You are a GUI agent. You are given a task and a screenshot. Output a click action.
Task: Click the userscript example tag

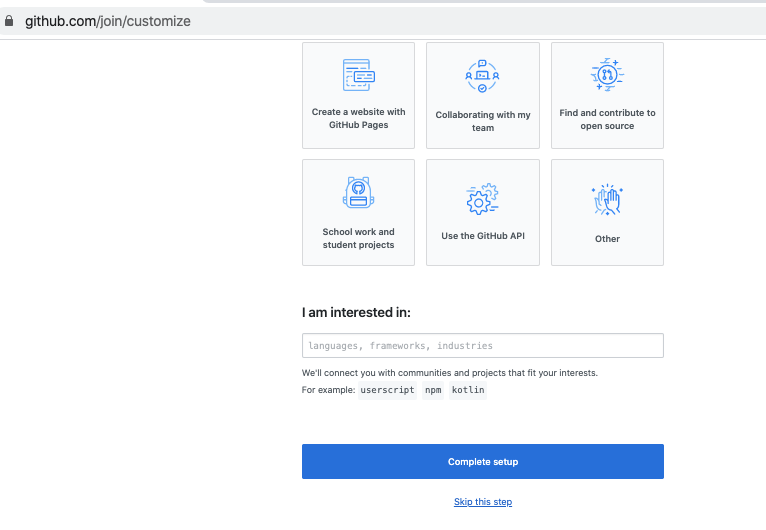click(x=387, y=390)
